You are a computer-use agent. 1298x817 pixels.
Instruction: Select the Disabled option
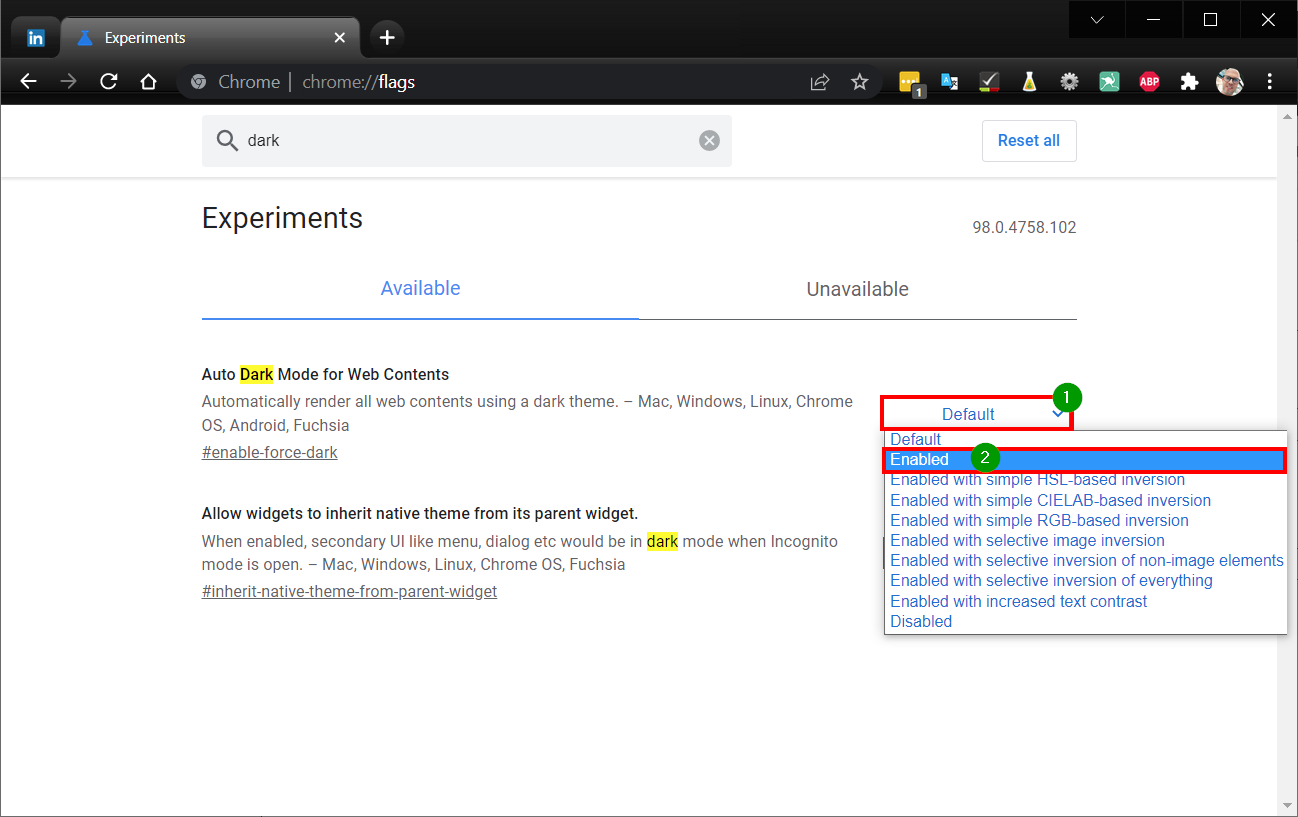click(x=1085, y=621)
